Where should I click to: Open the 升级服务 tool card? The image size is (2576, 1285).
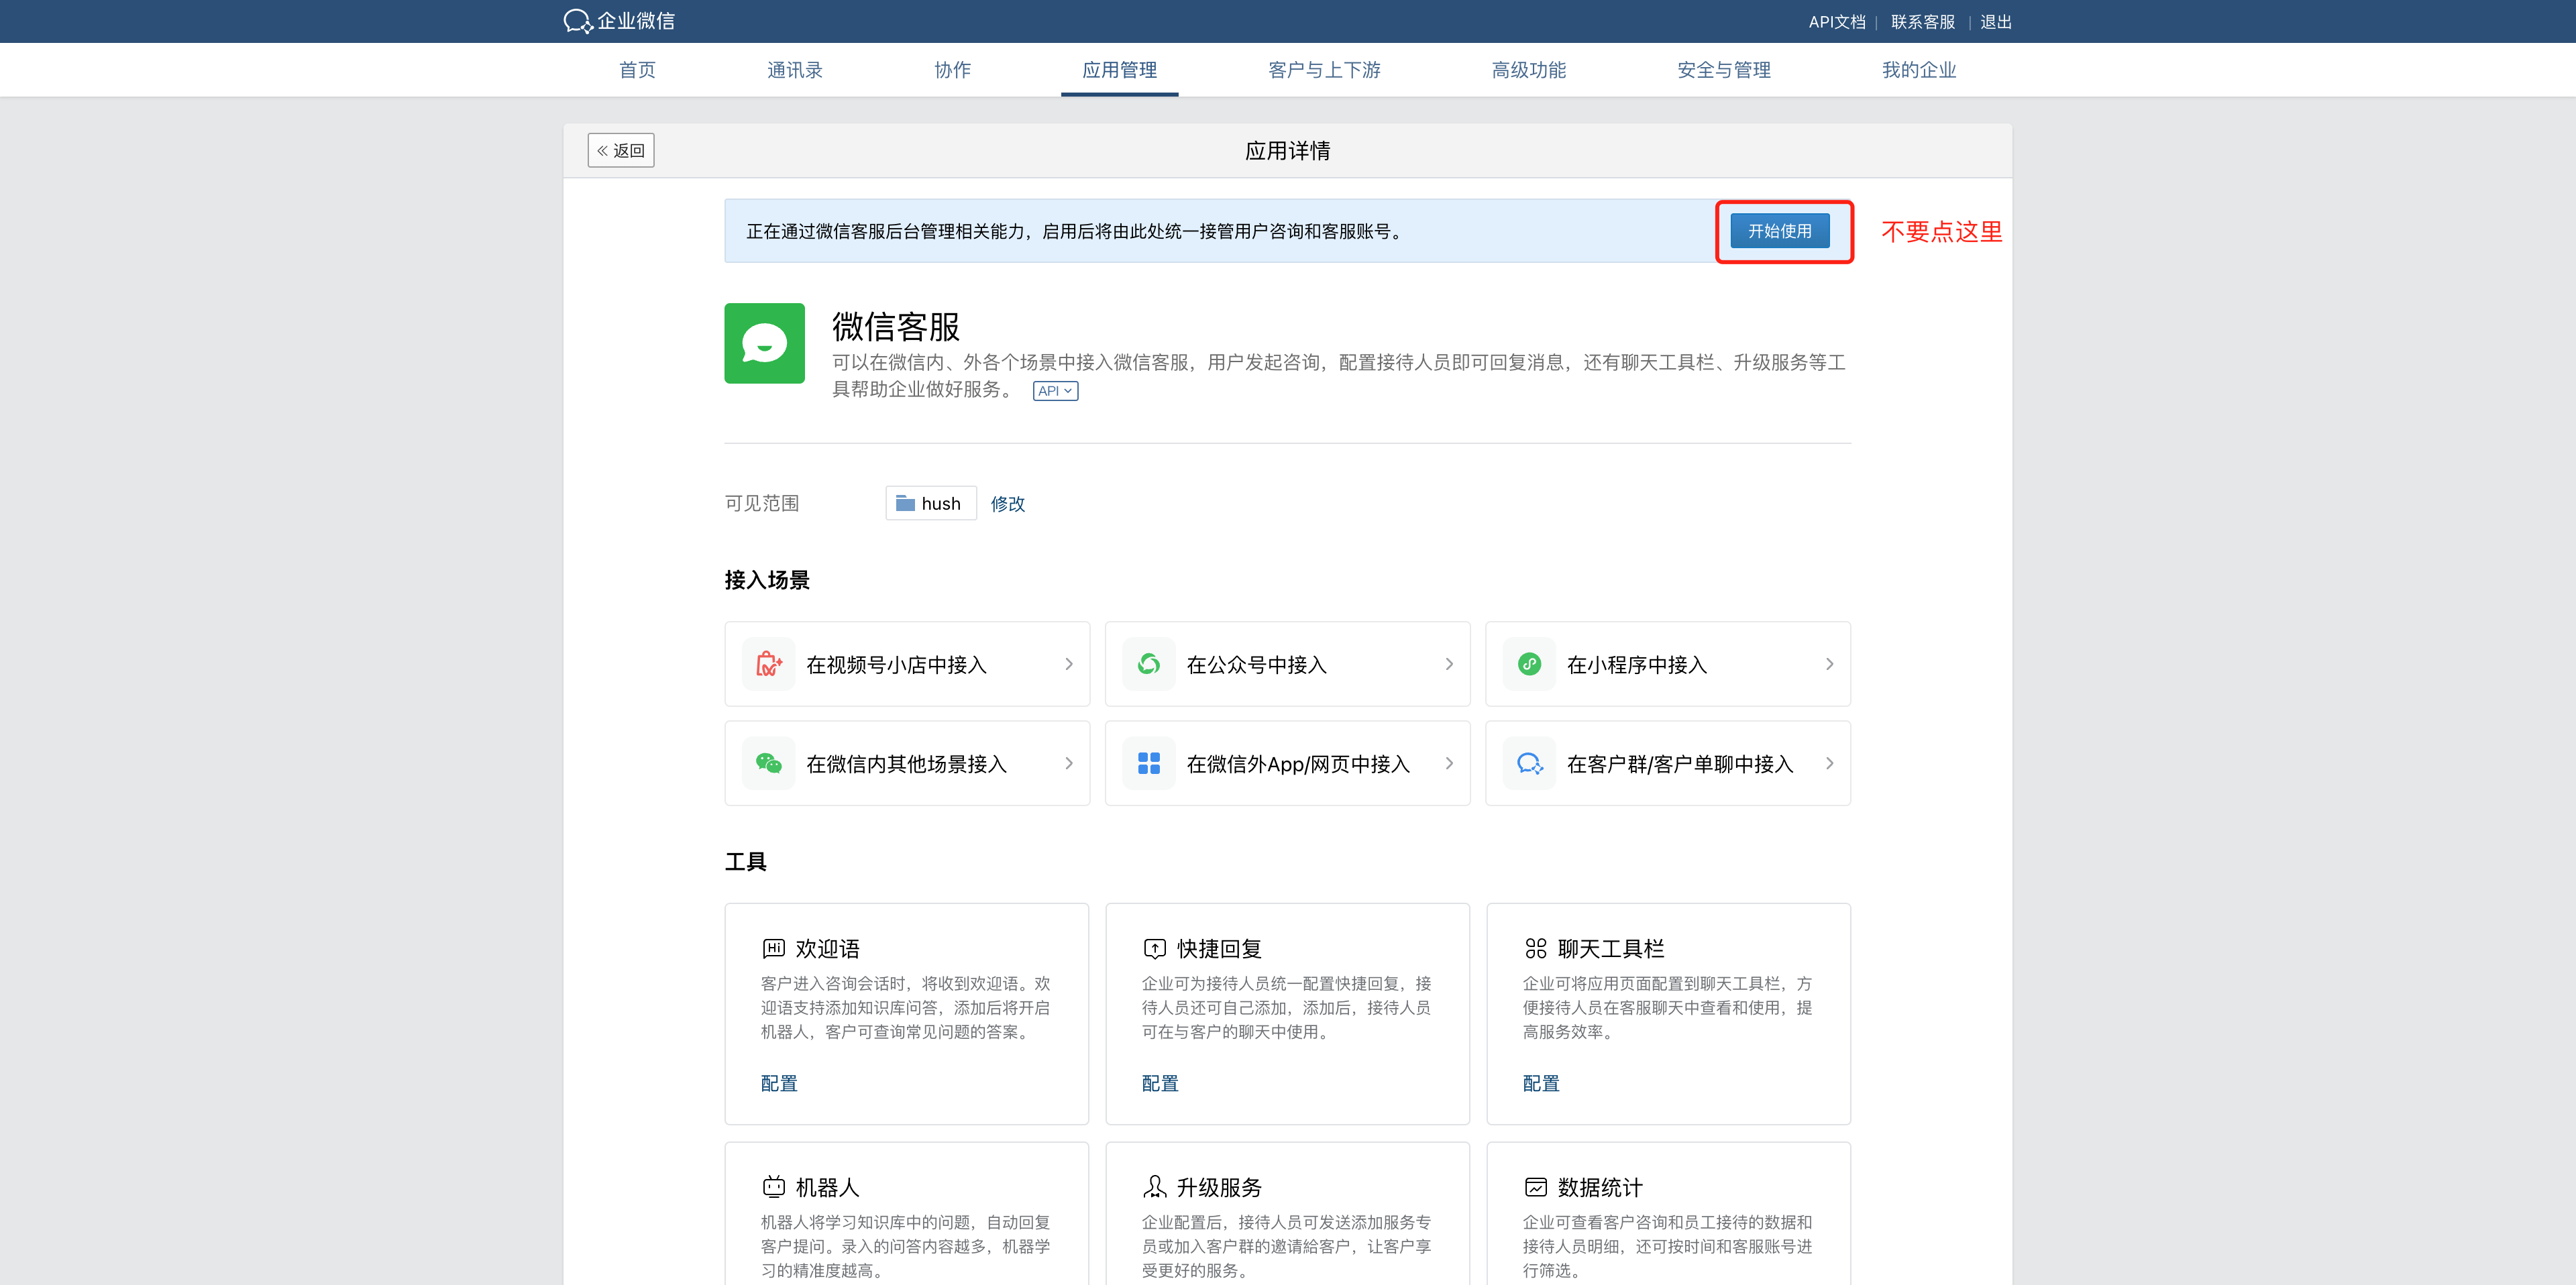coord(1287,1213)
